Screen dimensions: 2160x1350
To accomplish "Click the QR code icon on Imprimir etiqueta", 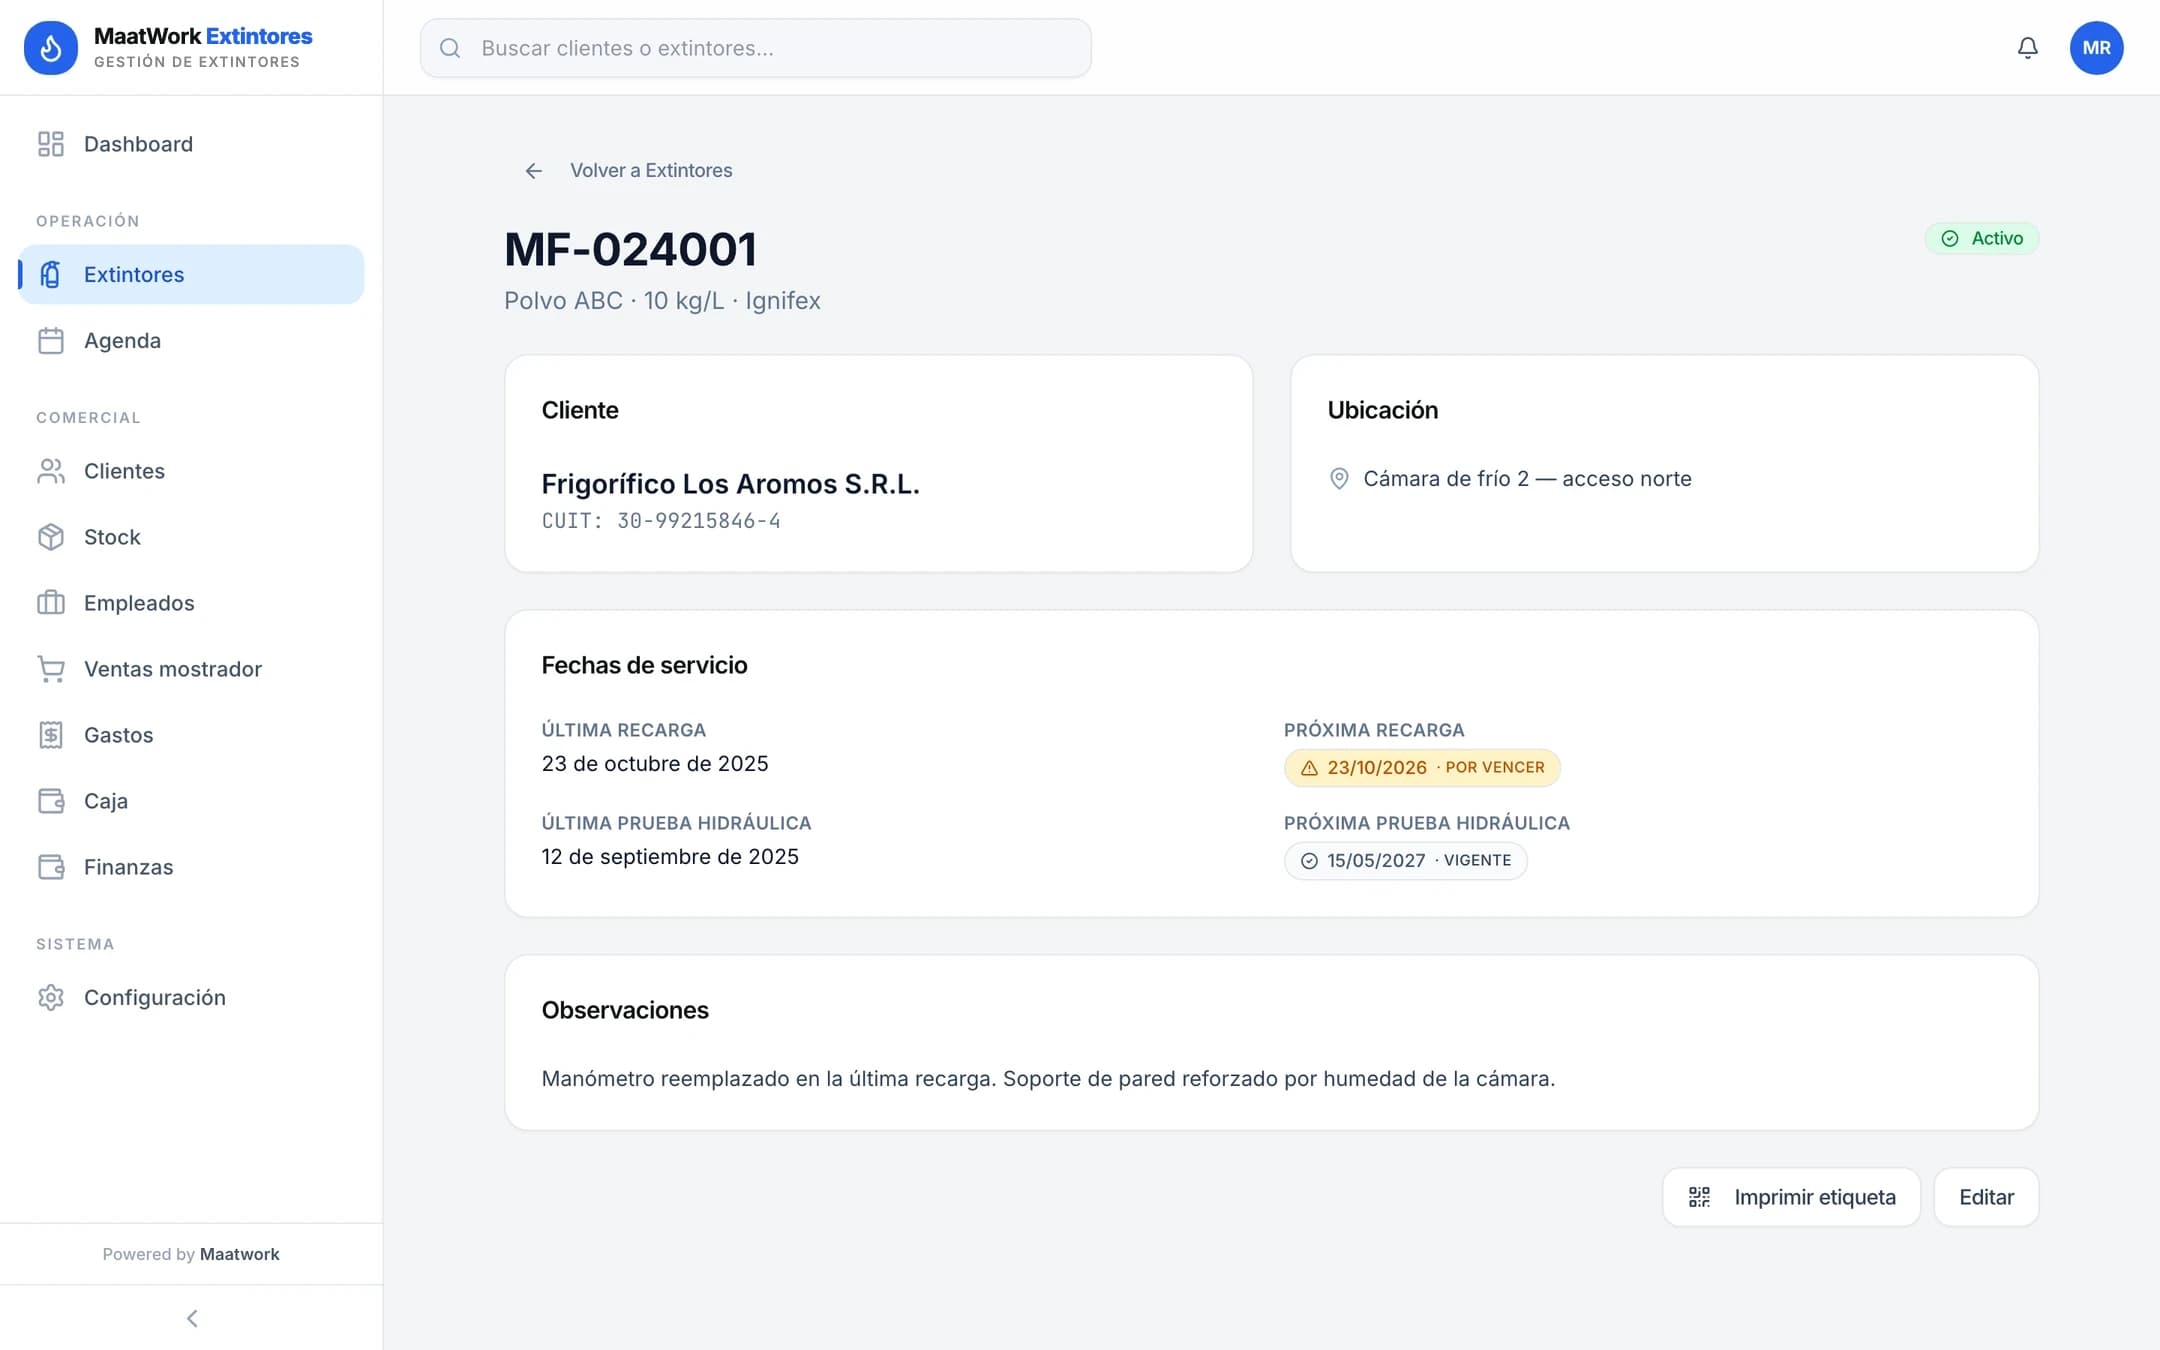I will [1699, 1197].
